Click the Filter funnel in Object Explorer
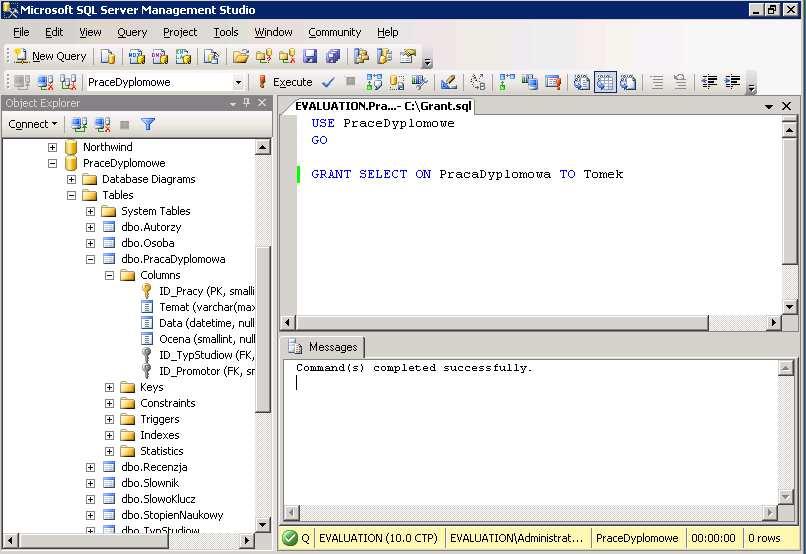 coord(148,124)
